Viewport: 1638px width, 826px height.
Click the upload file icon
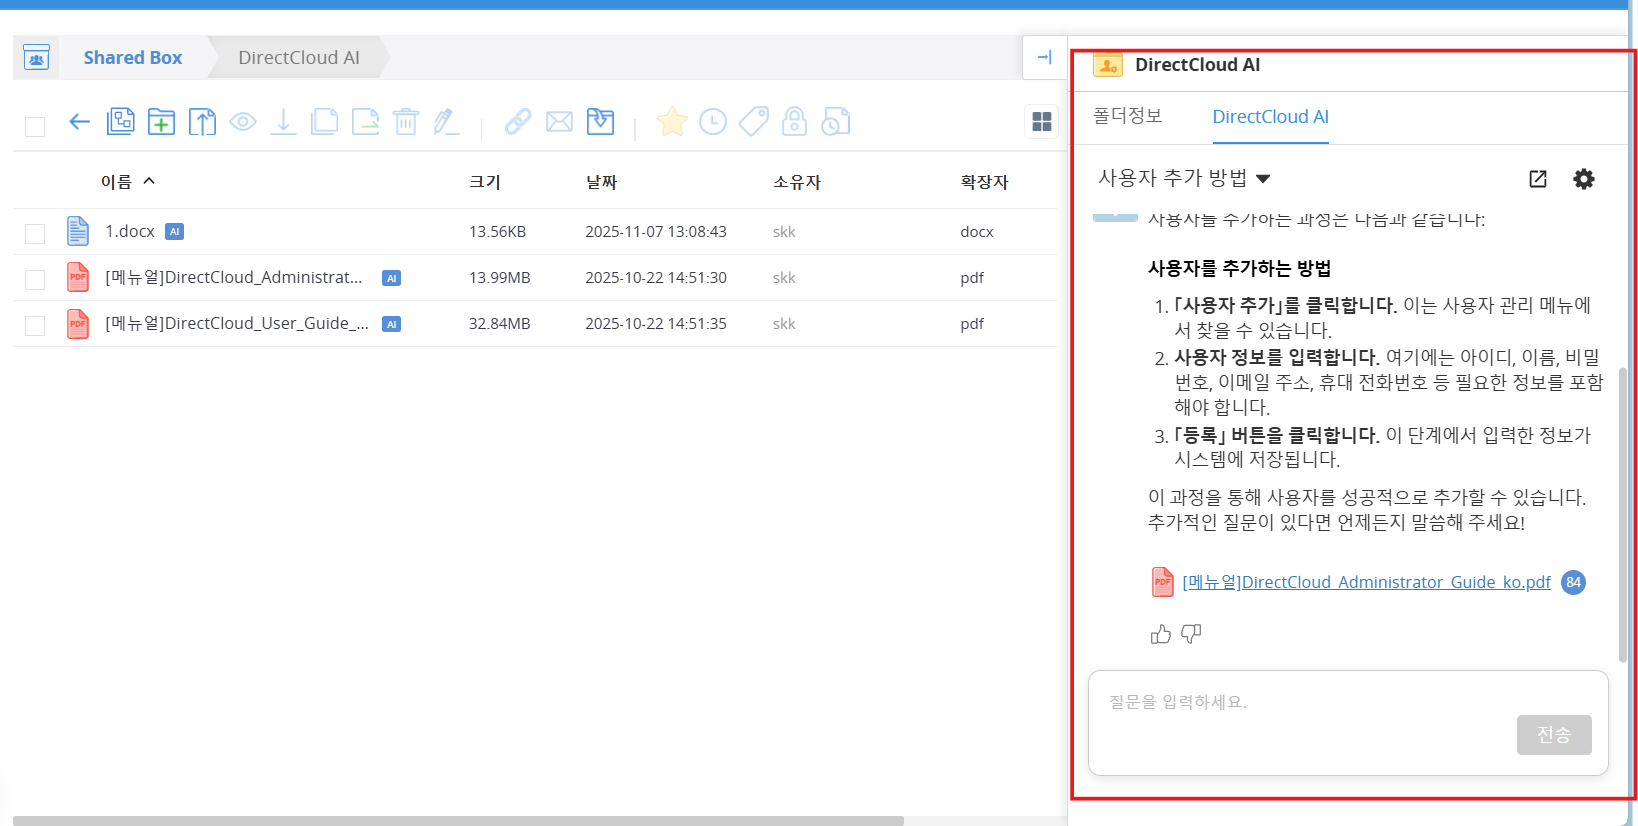tap(202, 122)
